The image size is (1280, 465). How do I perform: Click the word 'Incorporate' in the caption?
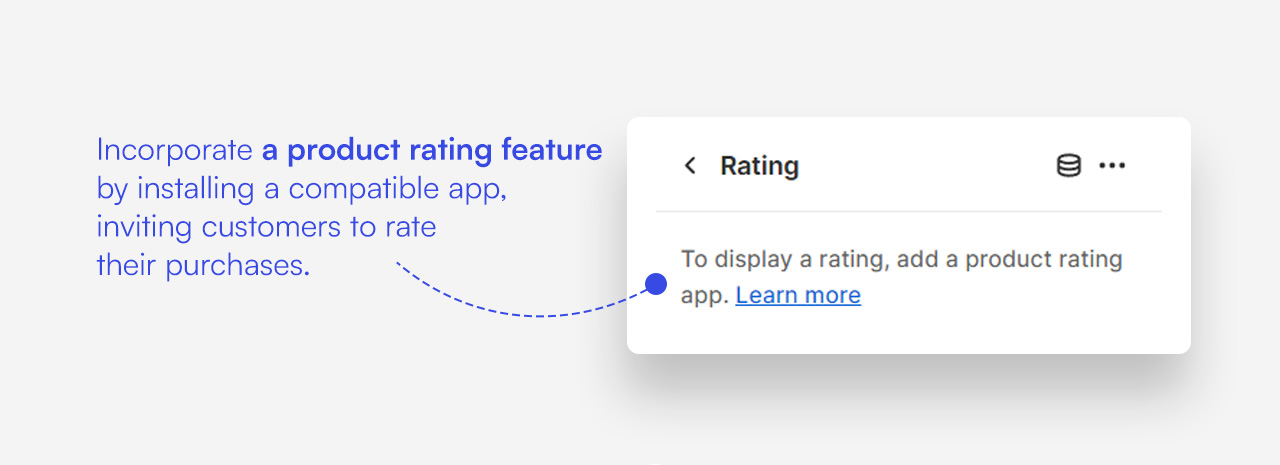pyautogui.click(x=174, y=150)
